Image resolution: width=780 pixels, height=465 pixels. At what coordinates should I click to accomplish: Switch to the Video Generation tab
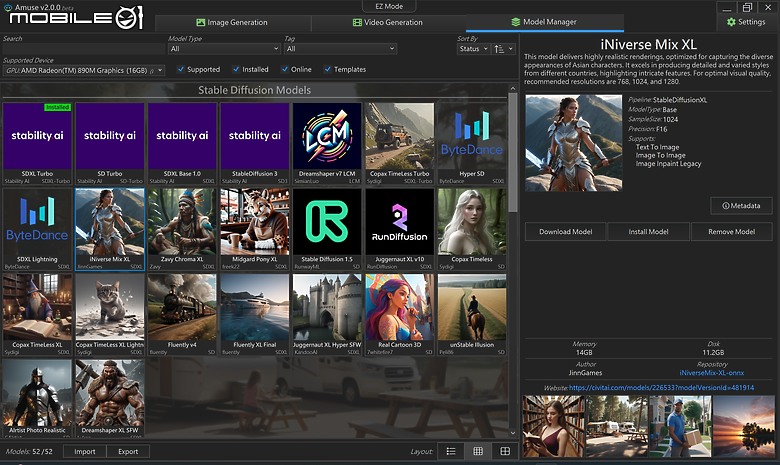click(x=388, y=22)
